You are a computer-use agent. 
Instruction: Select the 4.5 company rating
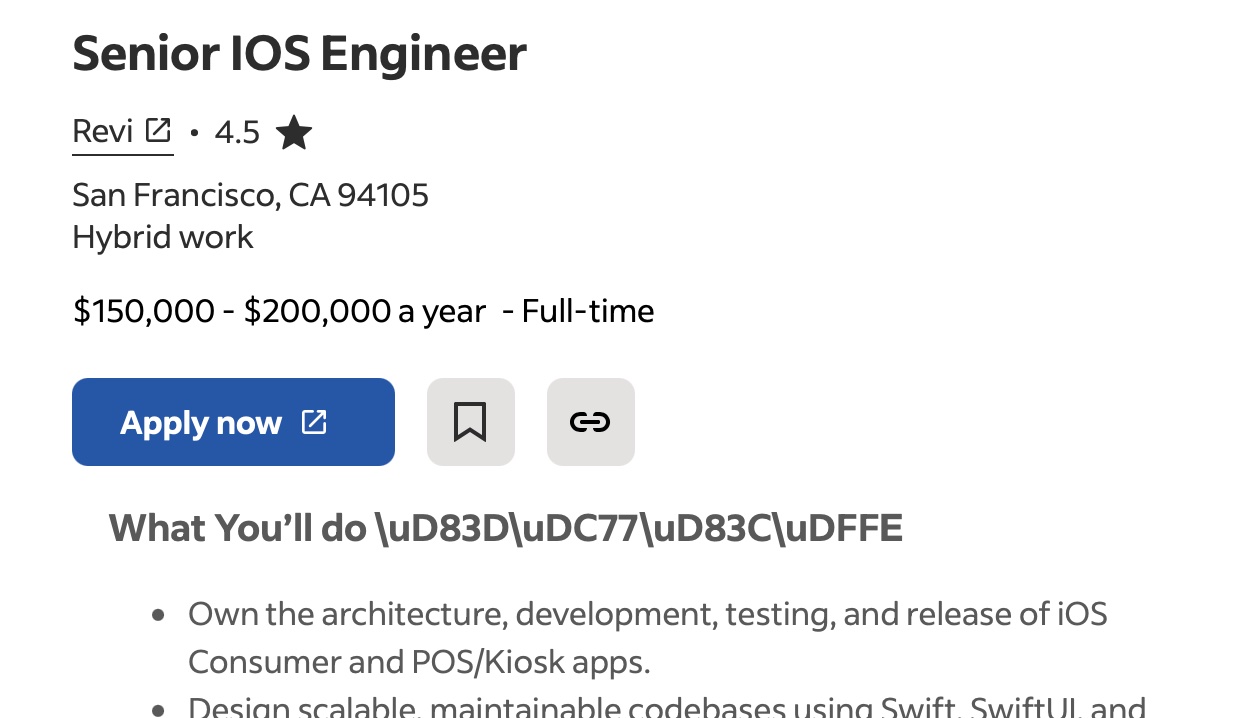(x=237, y=132)
